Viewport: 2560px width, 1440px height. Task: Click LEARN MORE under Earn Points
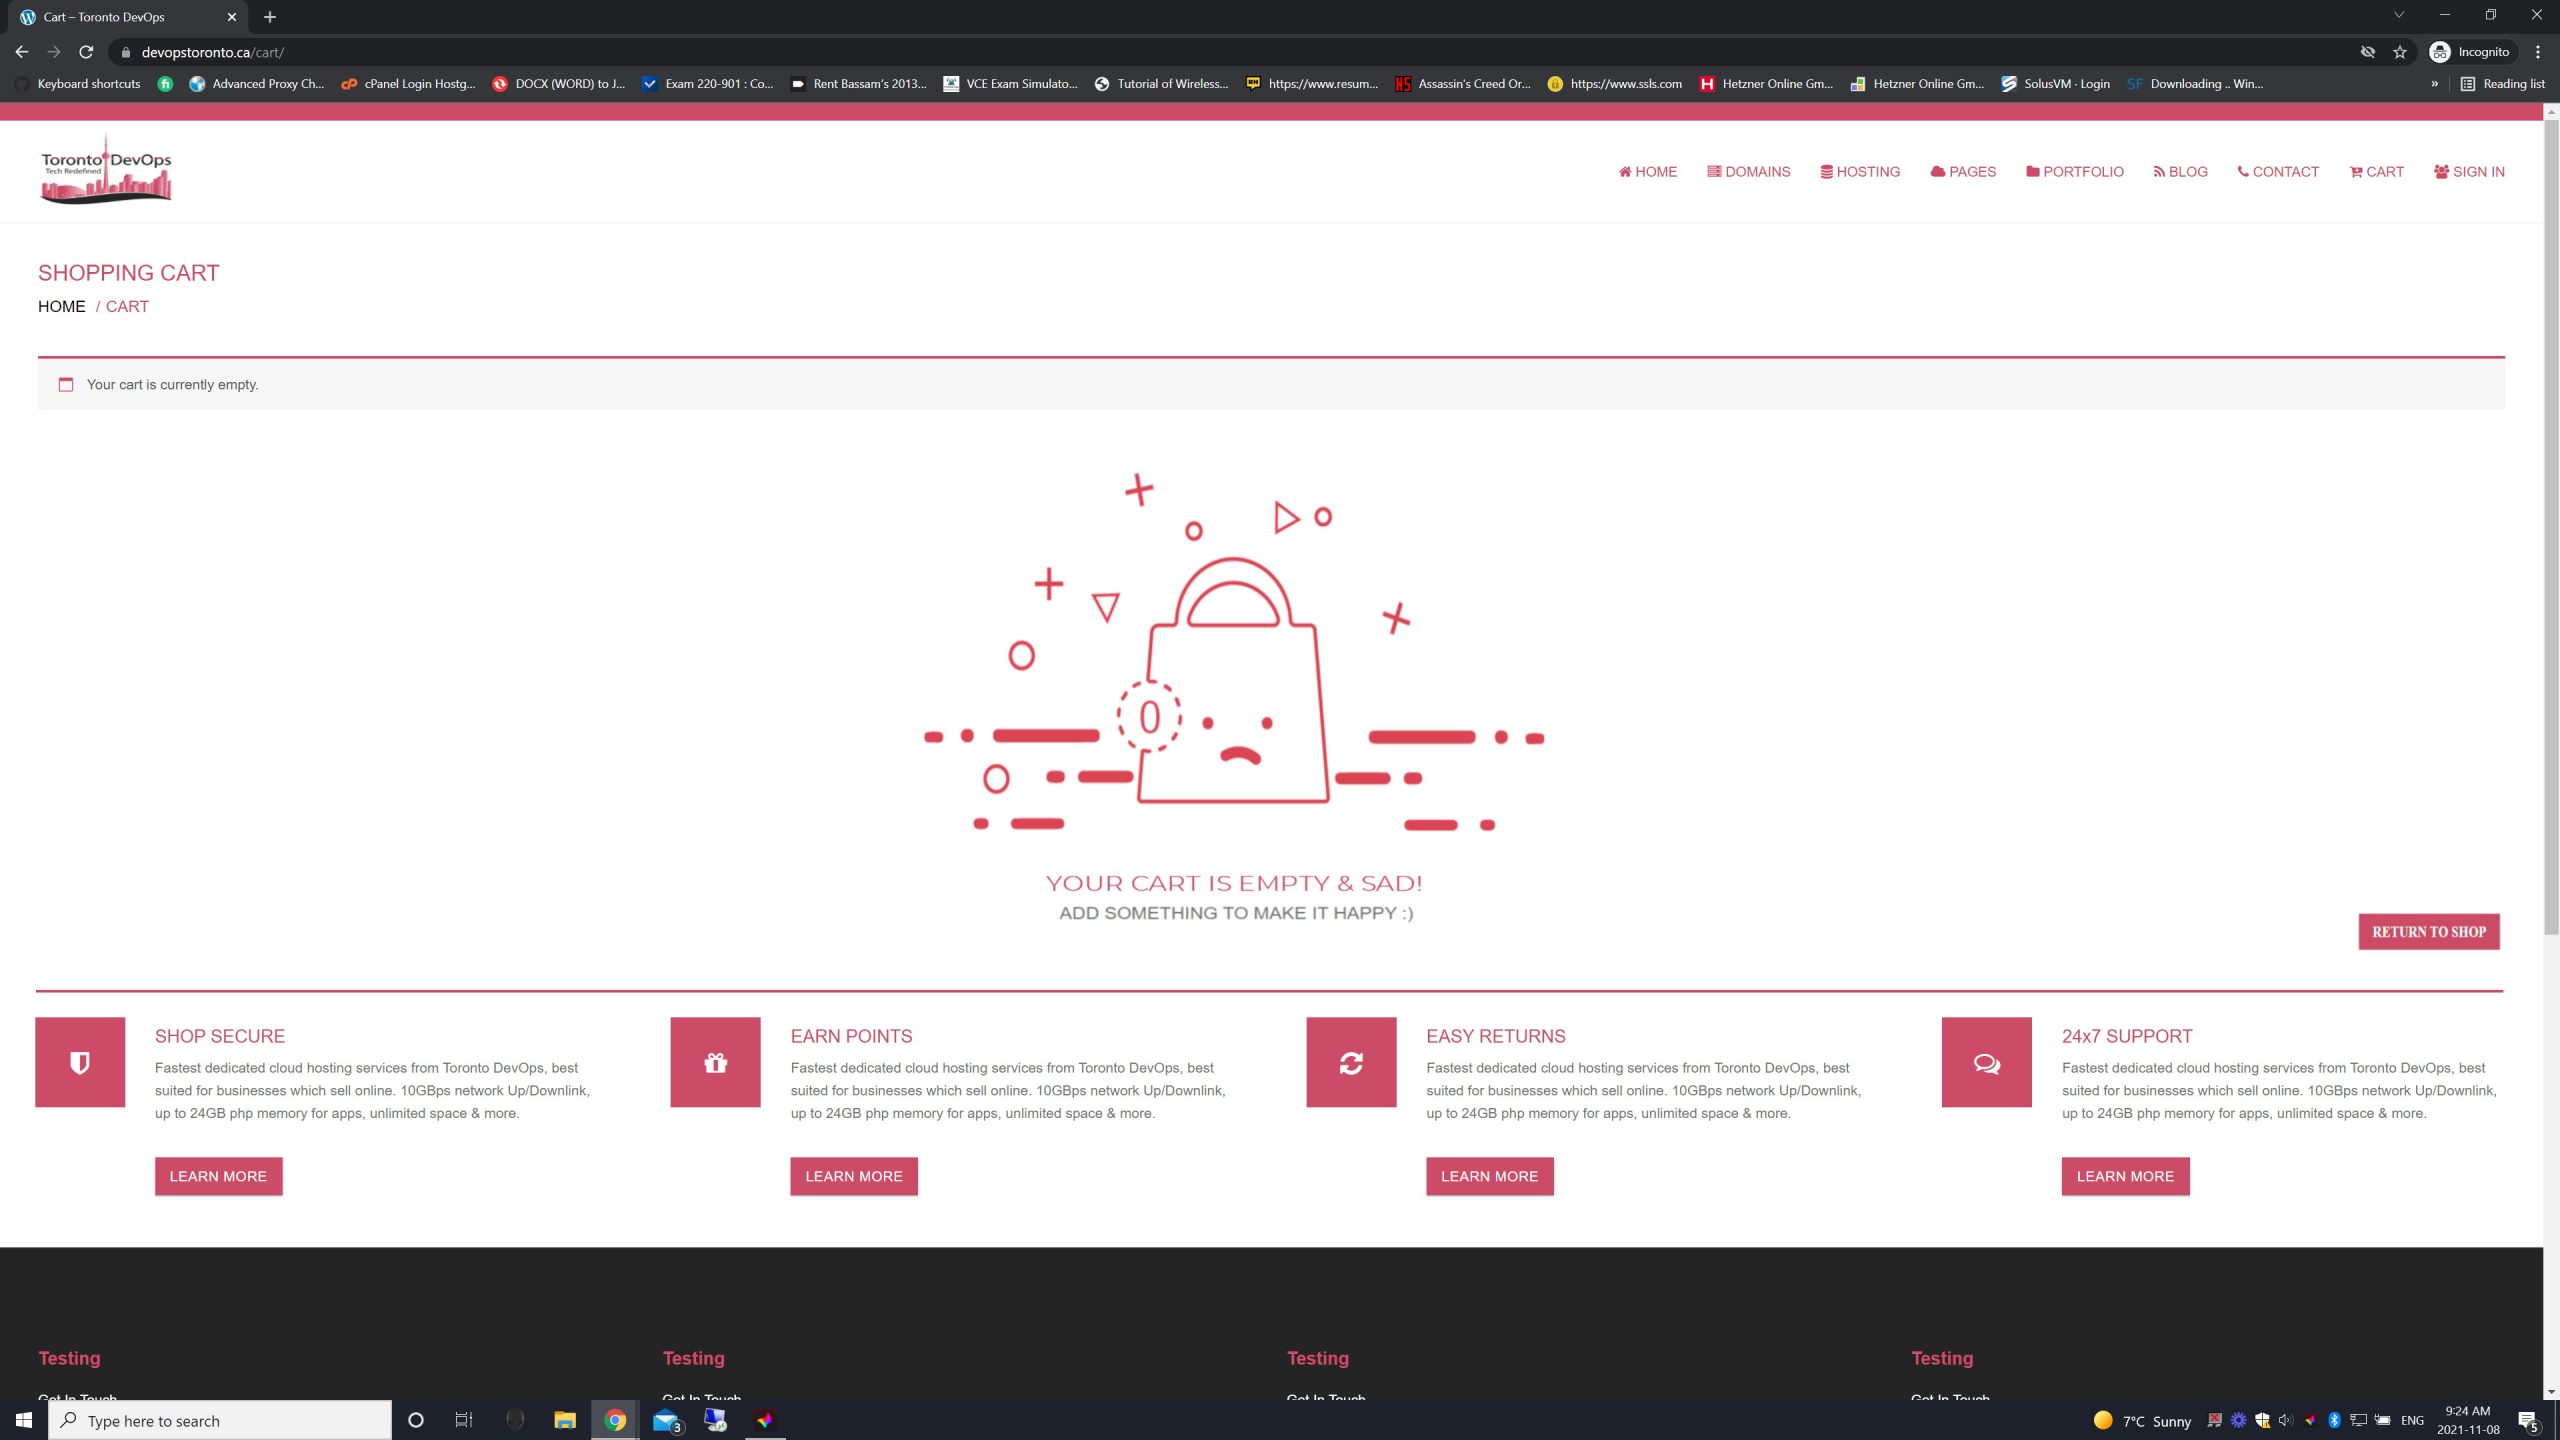coord(853,1176)
